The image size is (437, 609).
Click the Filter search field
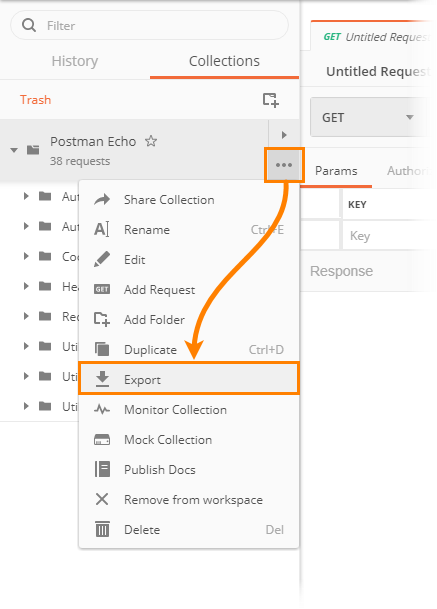click(150, 25)
